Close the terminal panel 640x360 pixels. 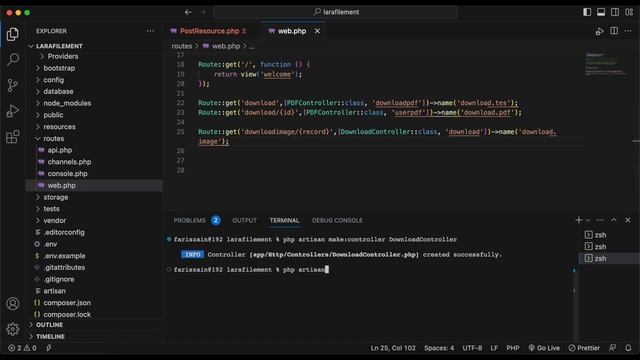click(628, 220)
